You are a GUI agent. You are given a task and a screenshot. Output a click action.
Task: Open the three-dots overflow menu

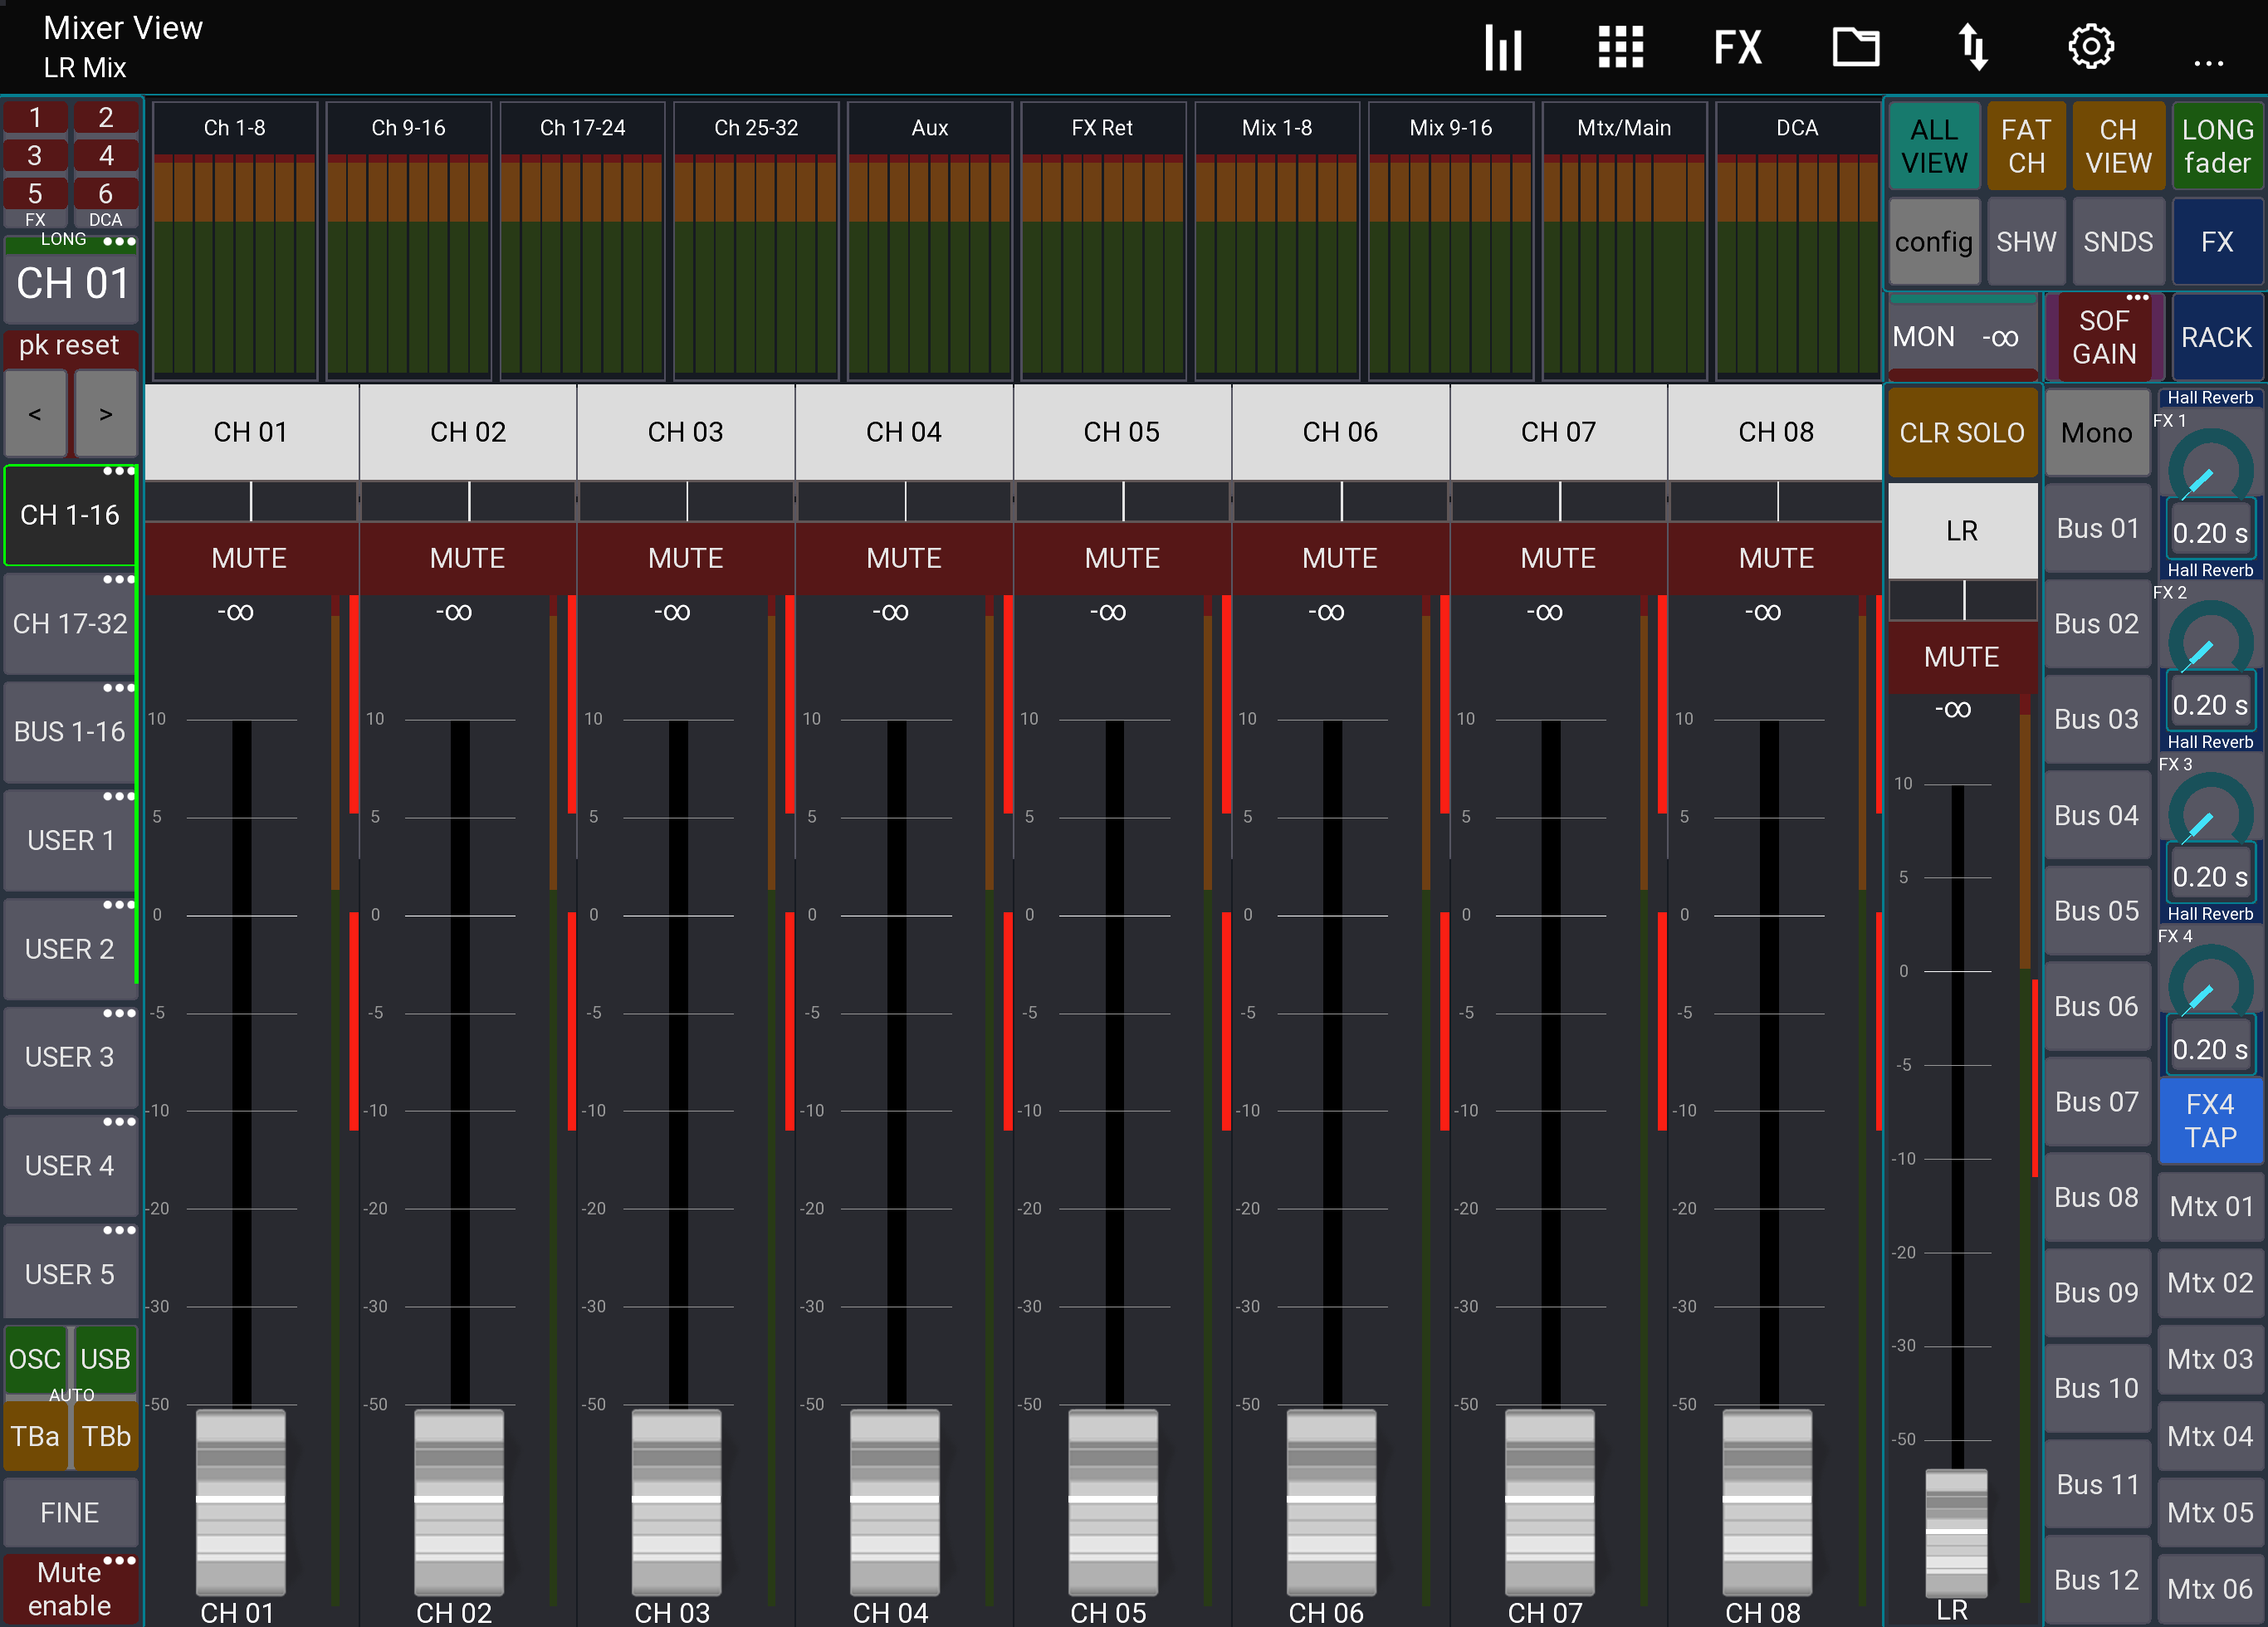coord(2208,62)
